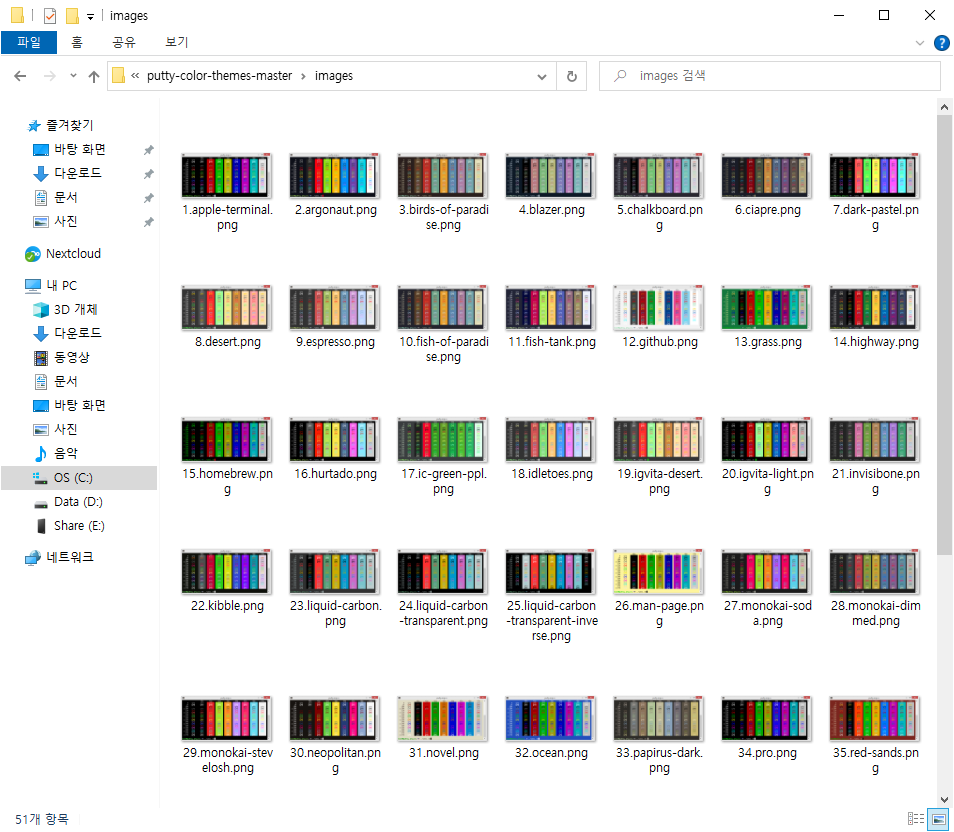Click the 18.idletoes.png file name
The height and width of the screenshot is (832, 954).
pos(551,474)
